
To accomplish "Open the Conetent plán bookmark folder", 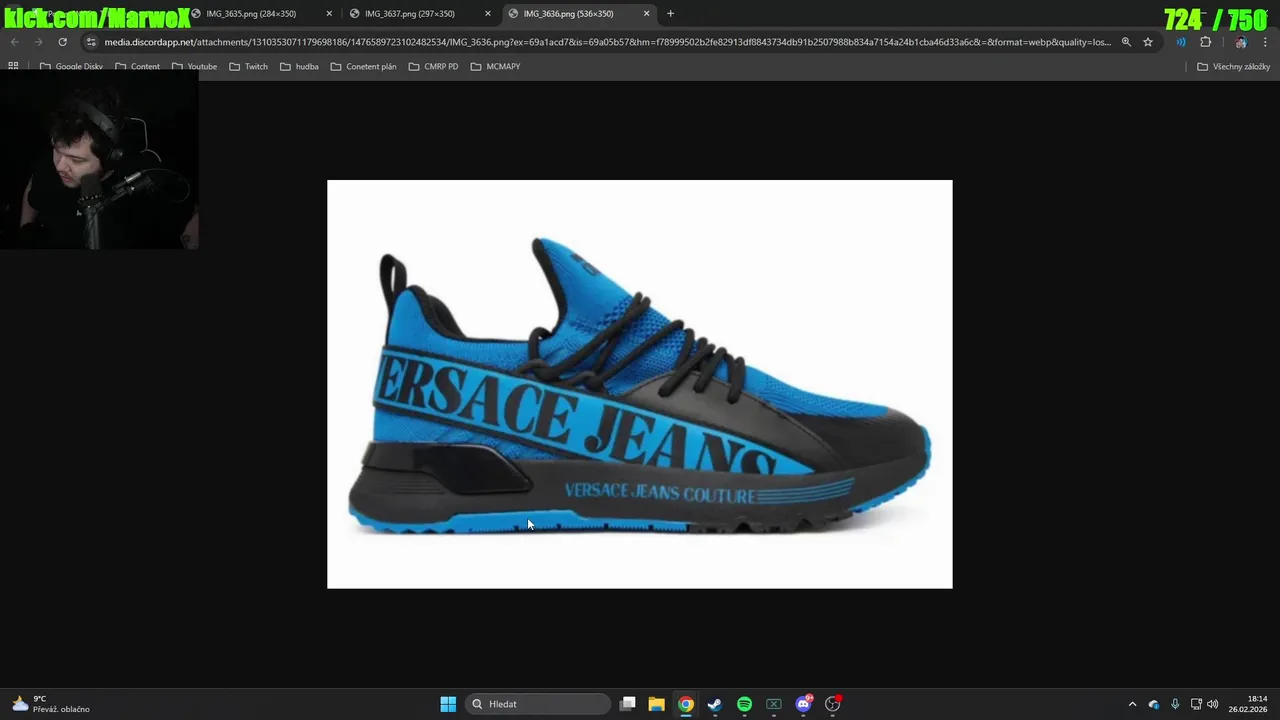I will coord(363,66).
